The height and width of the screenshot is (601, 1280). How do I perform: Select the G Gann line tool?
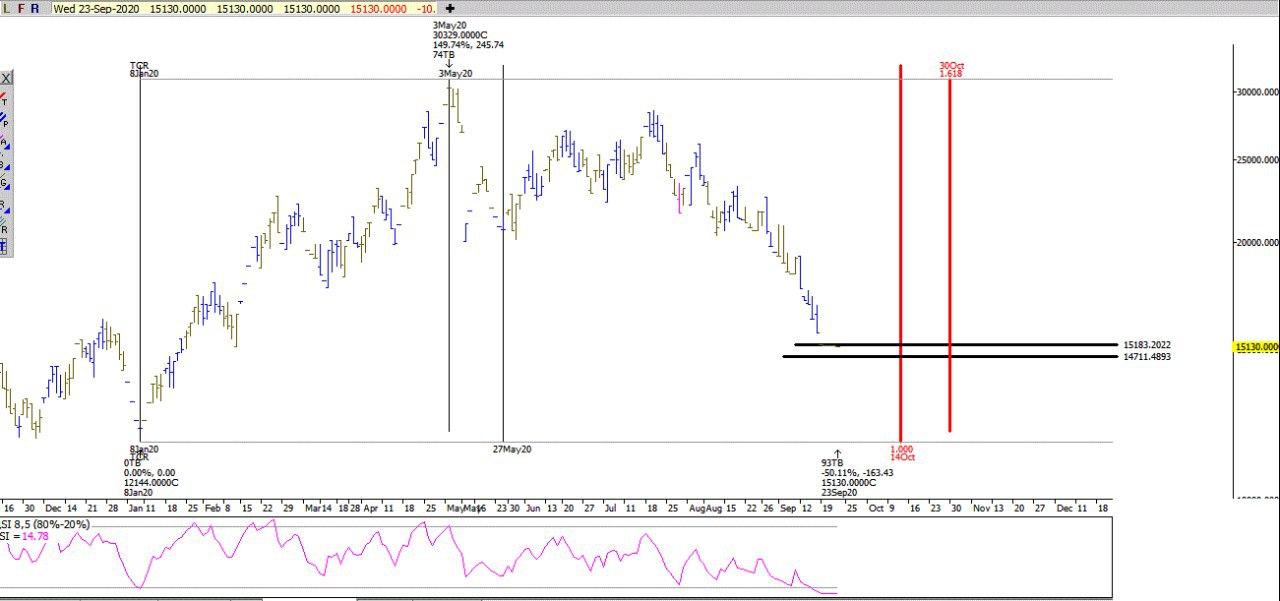click(x=4, y=183)
